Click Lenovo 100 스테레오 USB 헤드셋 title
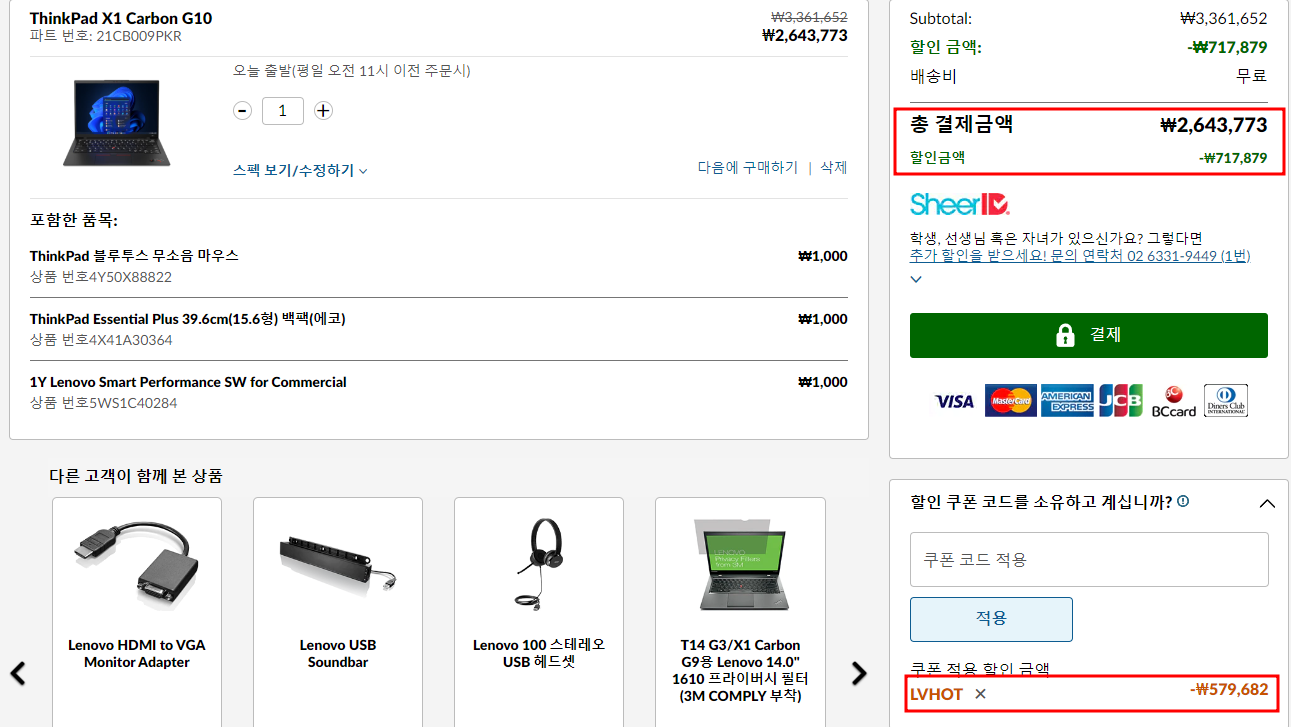 [x=539, y=654]
